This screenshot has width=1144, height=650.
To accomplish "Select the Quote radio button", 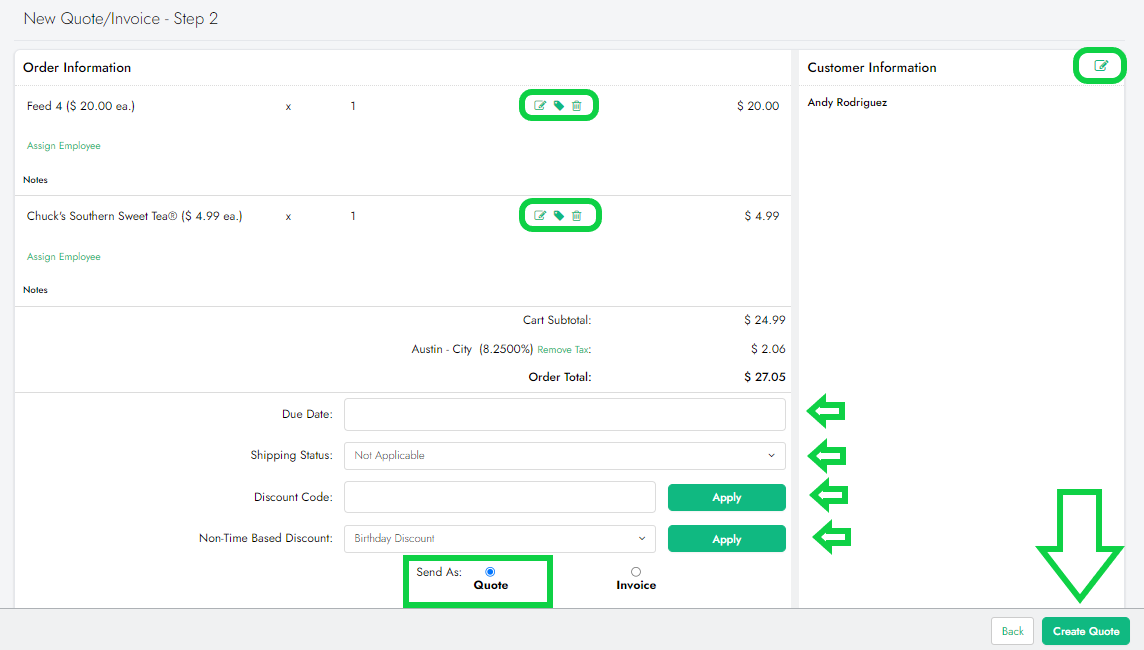I will (x=490, y=572).
